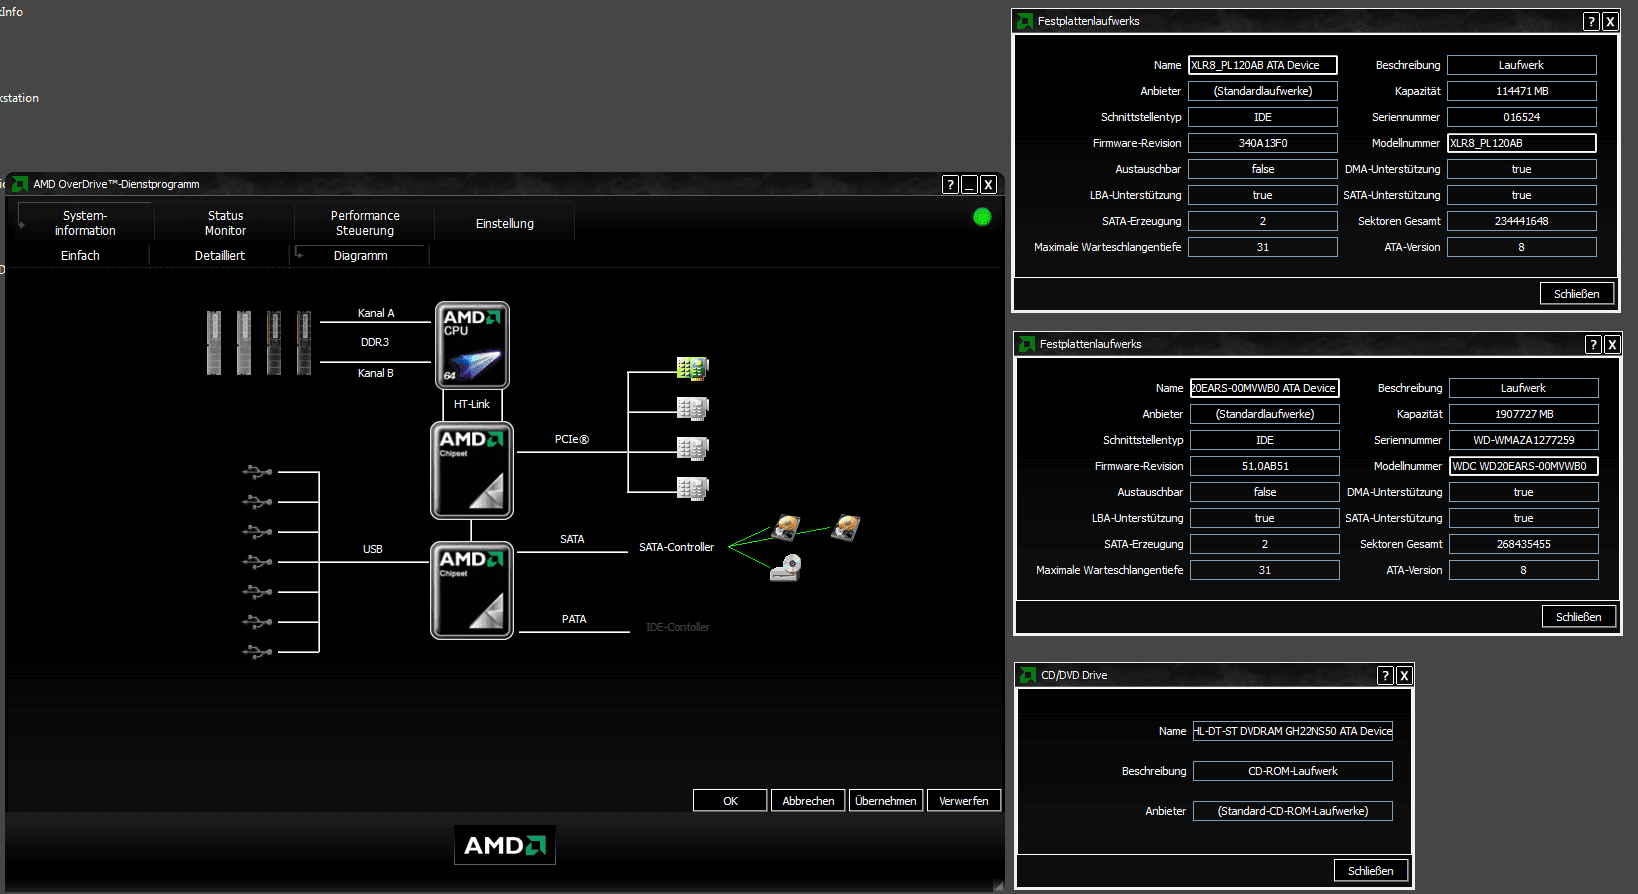The height and width of the screenshot is (894, 1638).
Task: Open the first hard disk icon at SATA-Controller
Action: [x=787, y=527]
